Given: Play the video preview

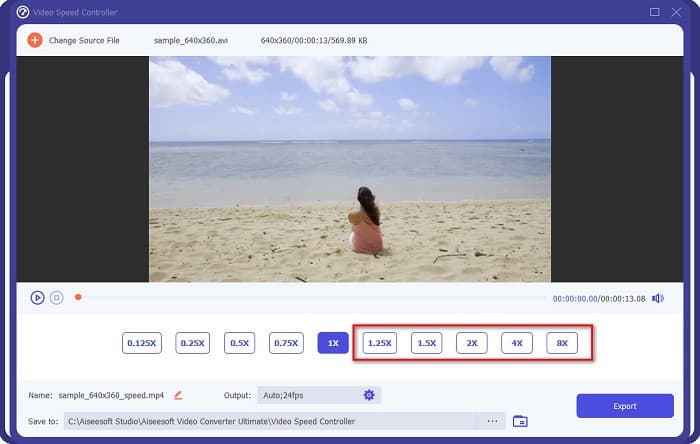Looking at the screenshot, I should (x=38, y=298).
